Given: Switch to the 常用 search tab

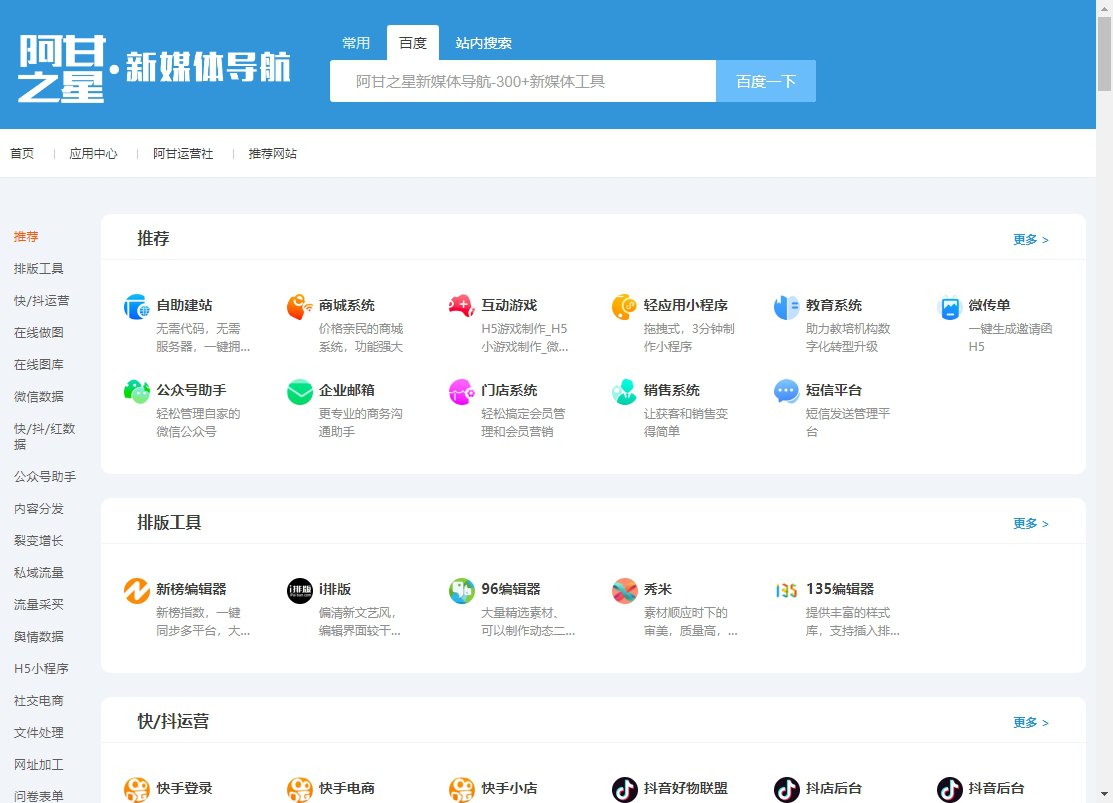Looking at the screenshot, I should pyautogui.click(x=356, y=43).
